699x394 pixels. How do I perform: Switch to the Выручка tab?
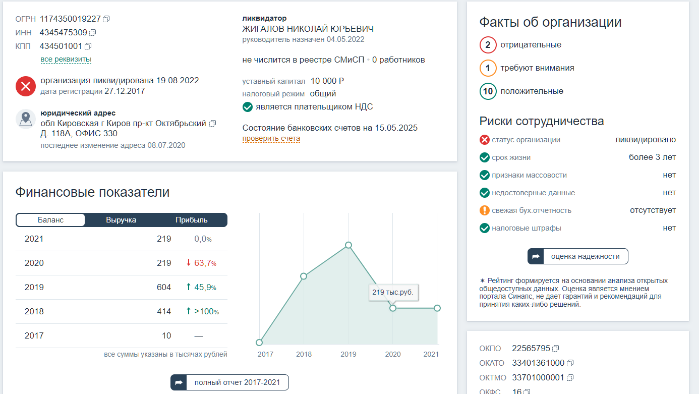click(x=121, y=220)
